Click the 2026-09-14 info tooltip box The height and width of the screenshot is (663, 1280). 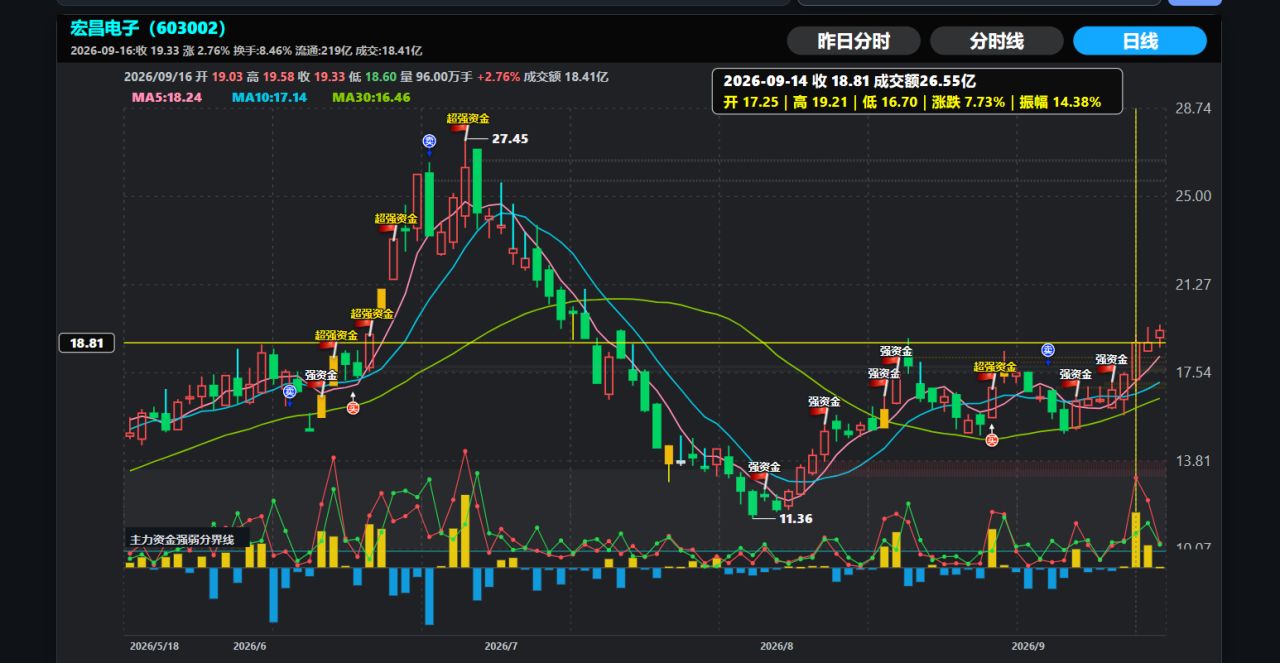point(917,91)
